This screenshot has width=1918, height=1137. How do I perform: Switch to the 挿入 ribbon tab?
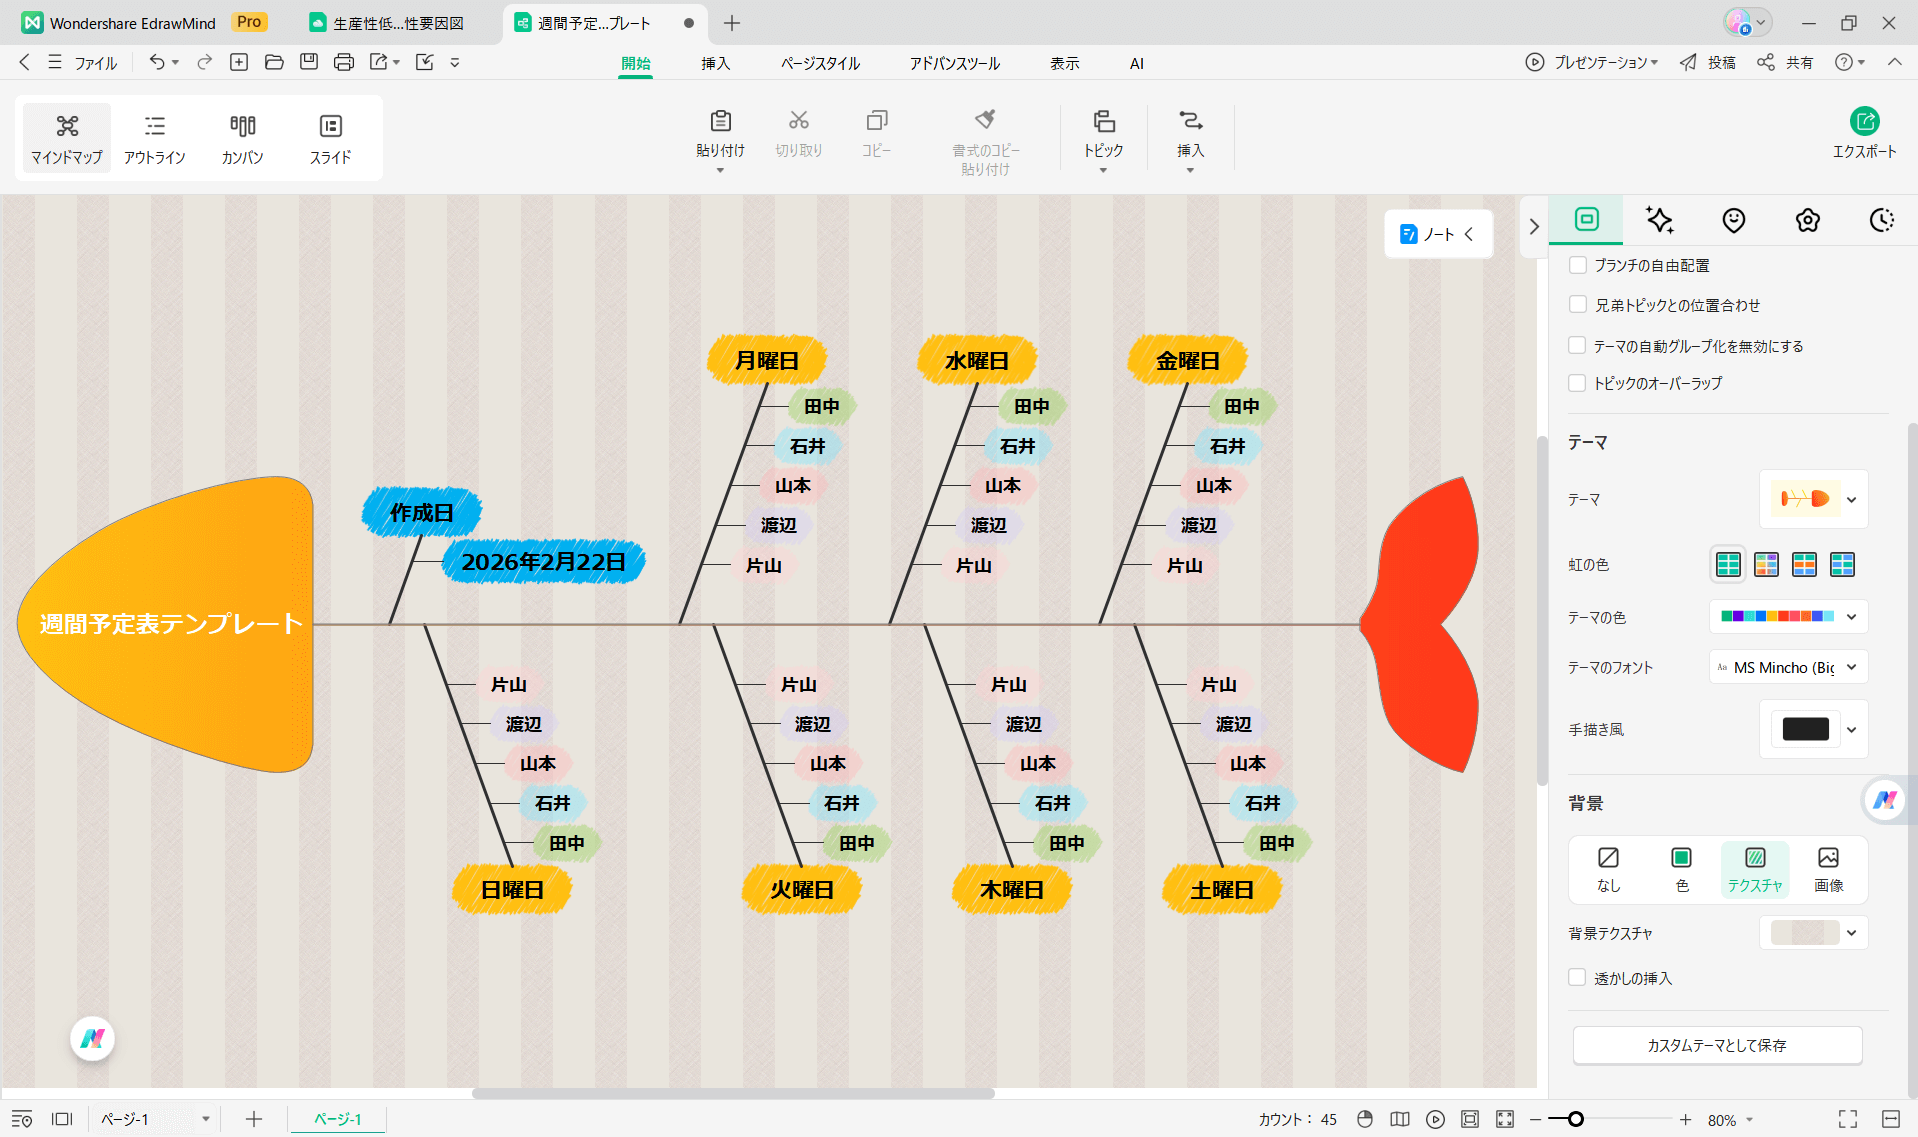715,63
